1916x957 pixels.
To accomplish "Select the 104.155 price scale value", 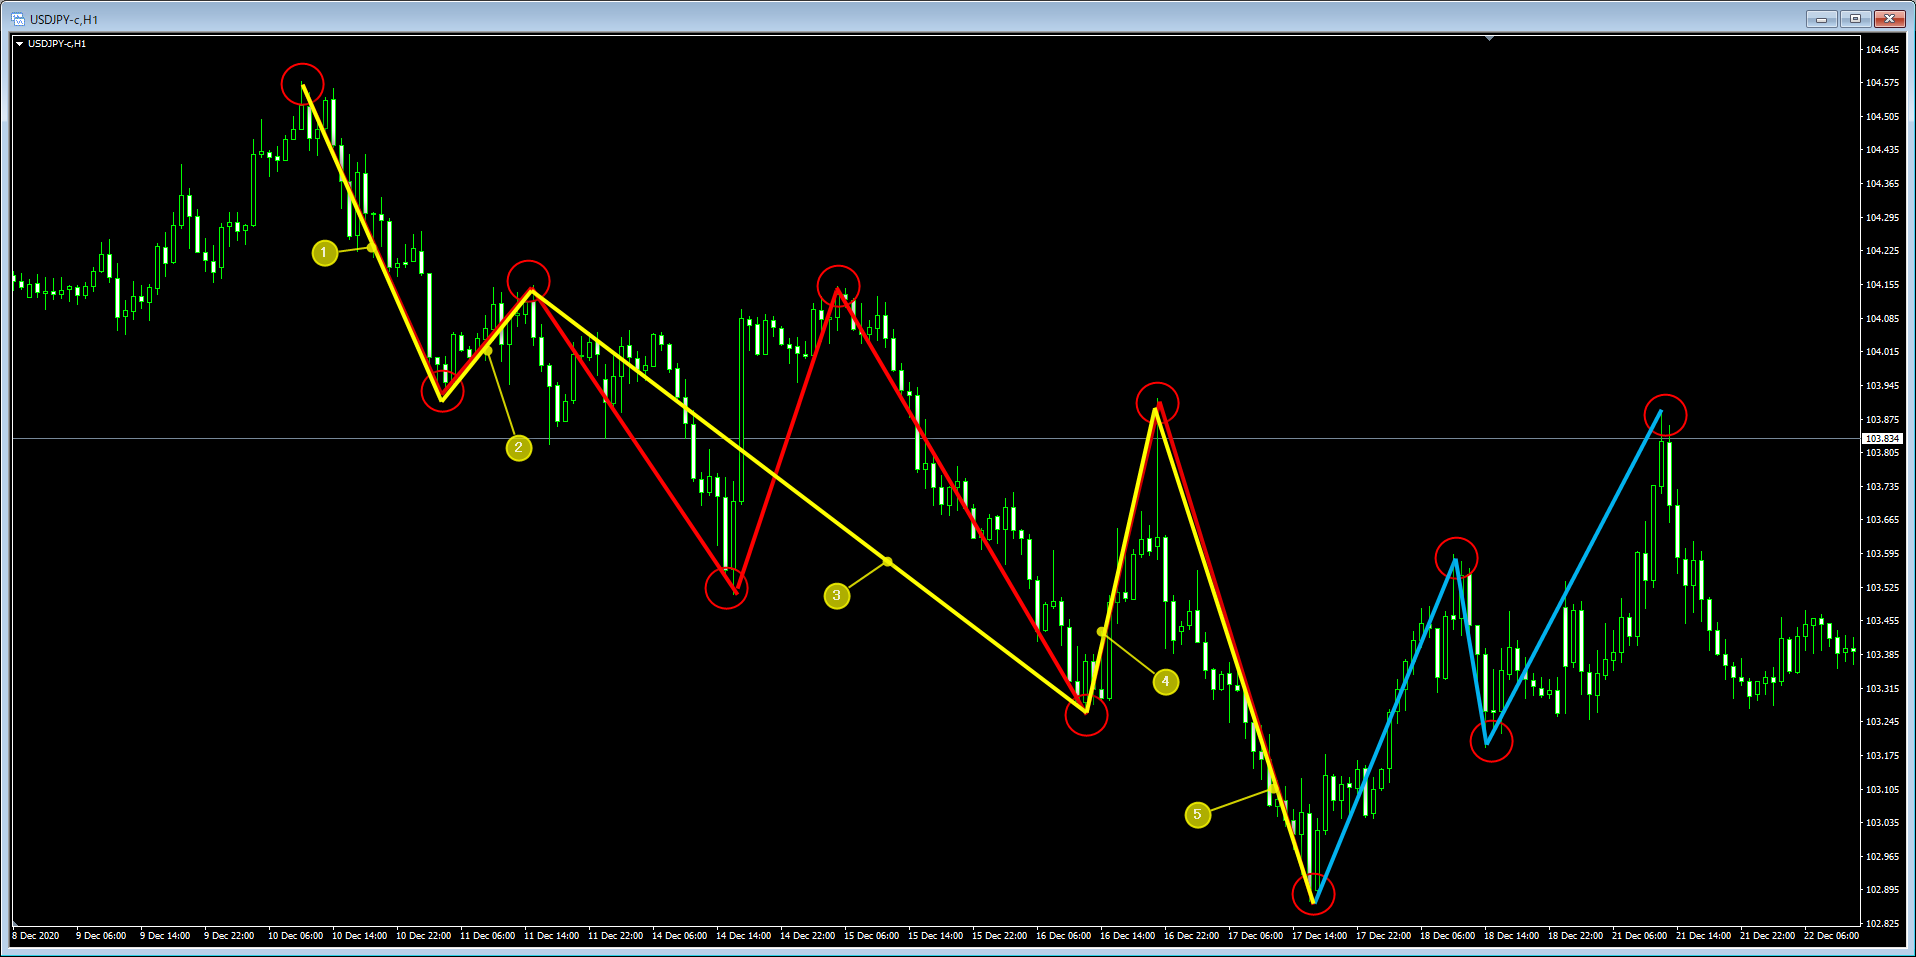I will tap(1882, 285).
